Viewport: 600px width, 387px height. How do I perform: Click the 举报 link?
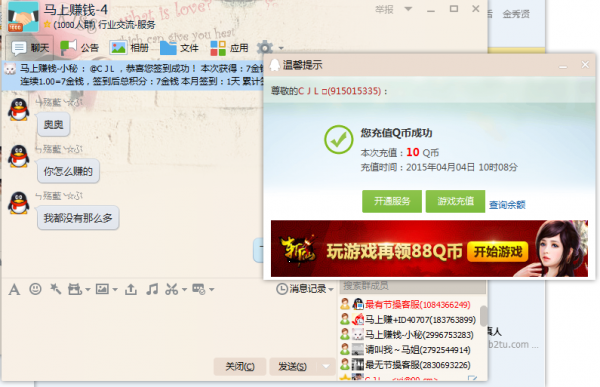click(x=384, y=10)
